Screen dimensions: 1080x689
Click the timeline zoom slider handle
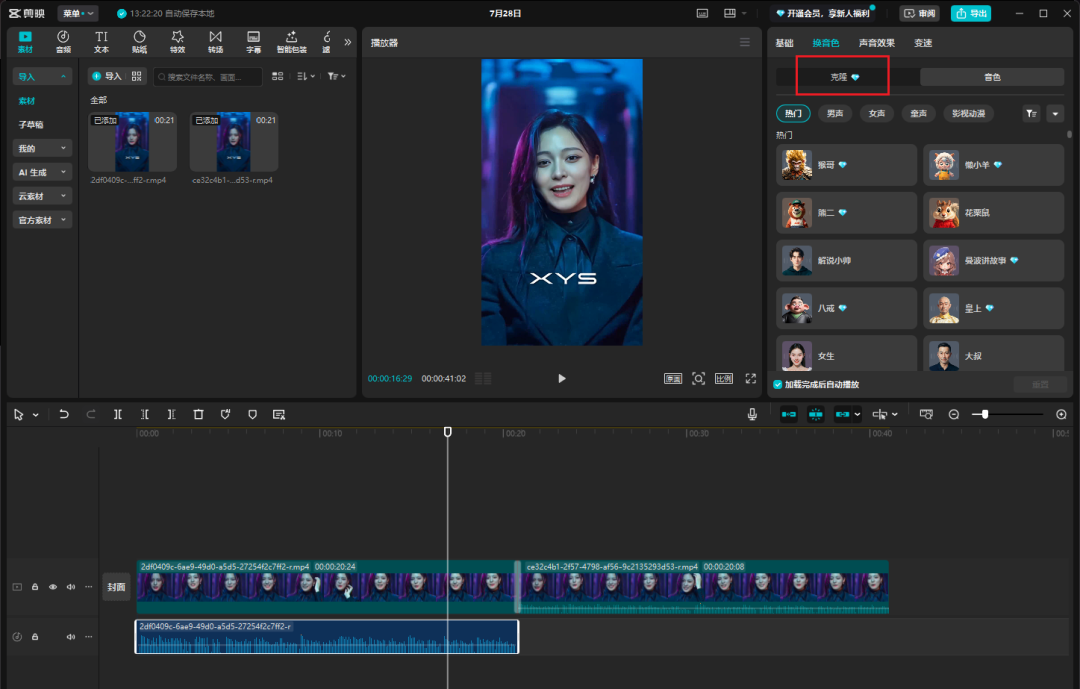pos(985,414)
